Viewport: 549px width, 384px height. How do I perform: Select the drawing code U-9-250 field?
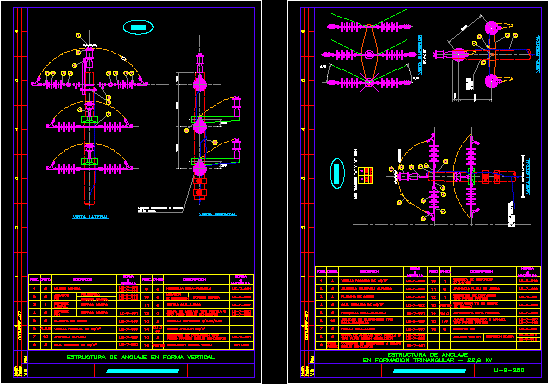pos(508,370)
